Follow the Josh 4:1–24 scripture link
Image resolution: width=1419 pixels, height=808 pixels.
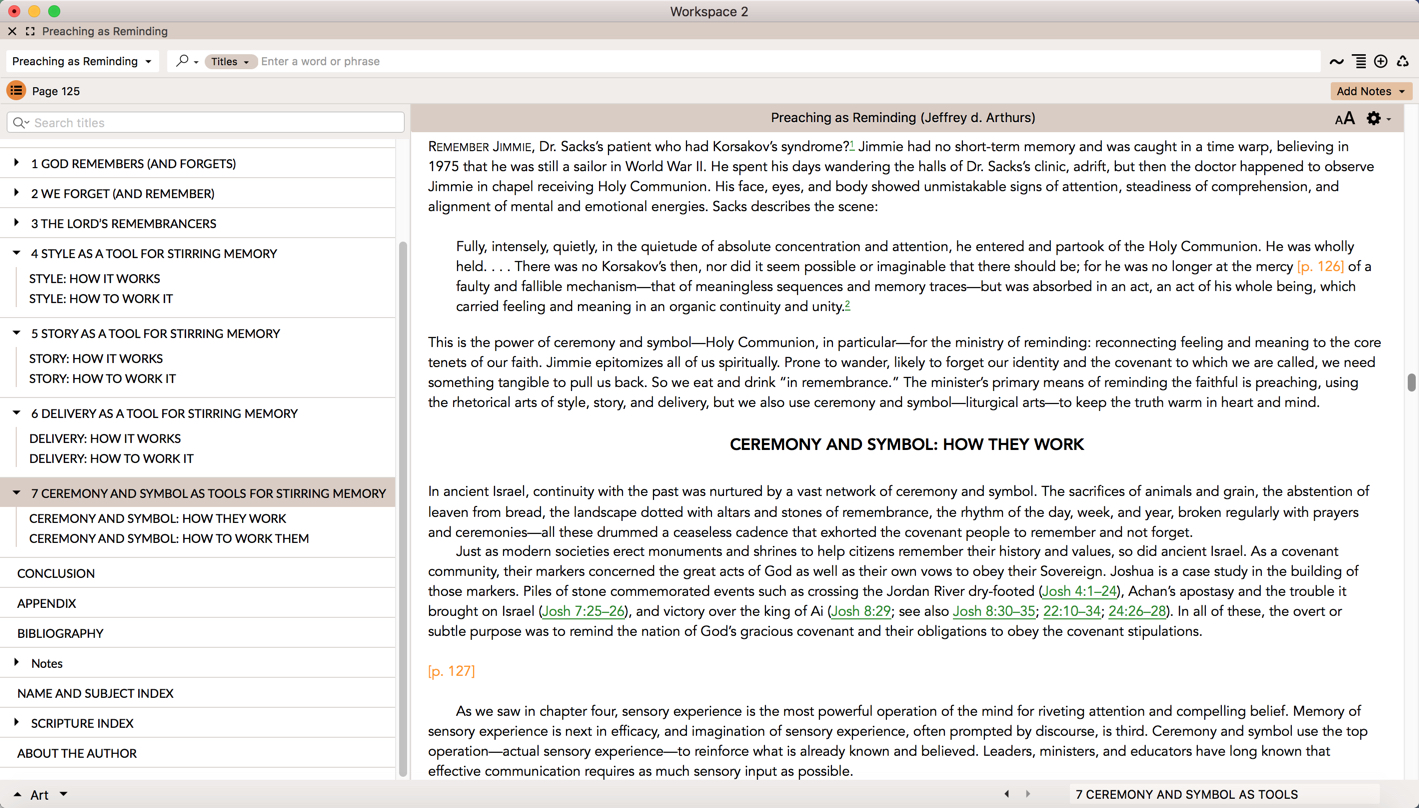point(1079,591)
